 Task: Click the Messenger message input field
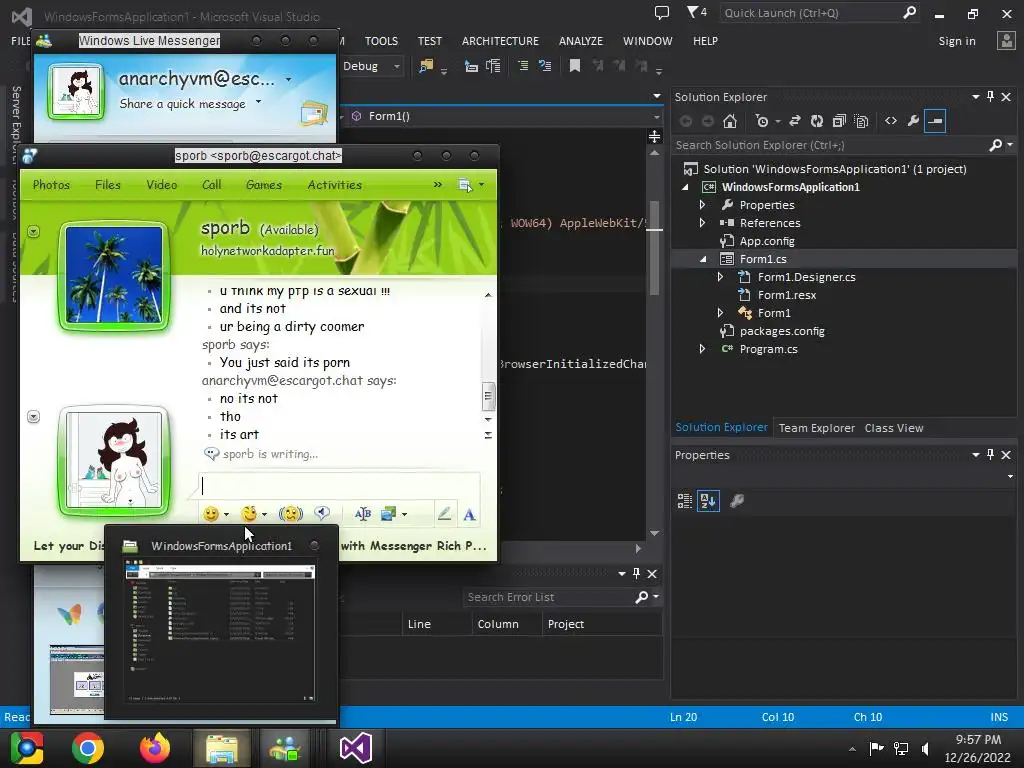click(x=339, y=486)
